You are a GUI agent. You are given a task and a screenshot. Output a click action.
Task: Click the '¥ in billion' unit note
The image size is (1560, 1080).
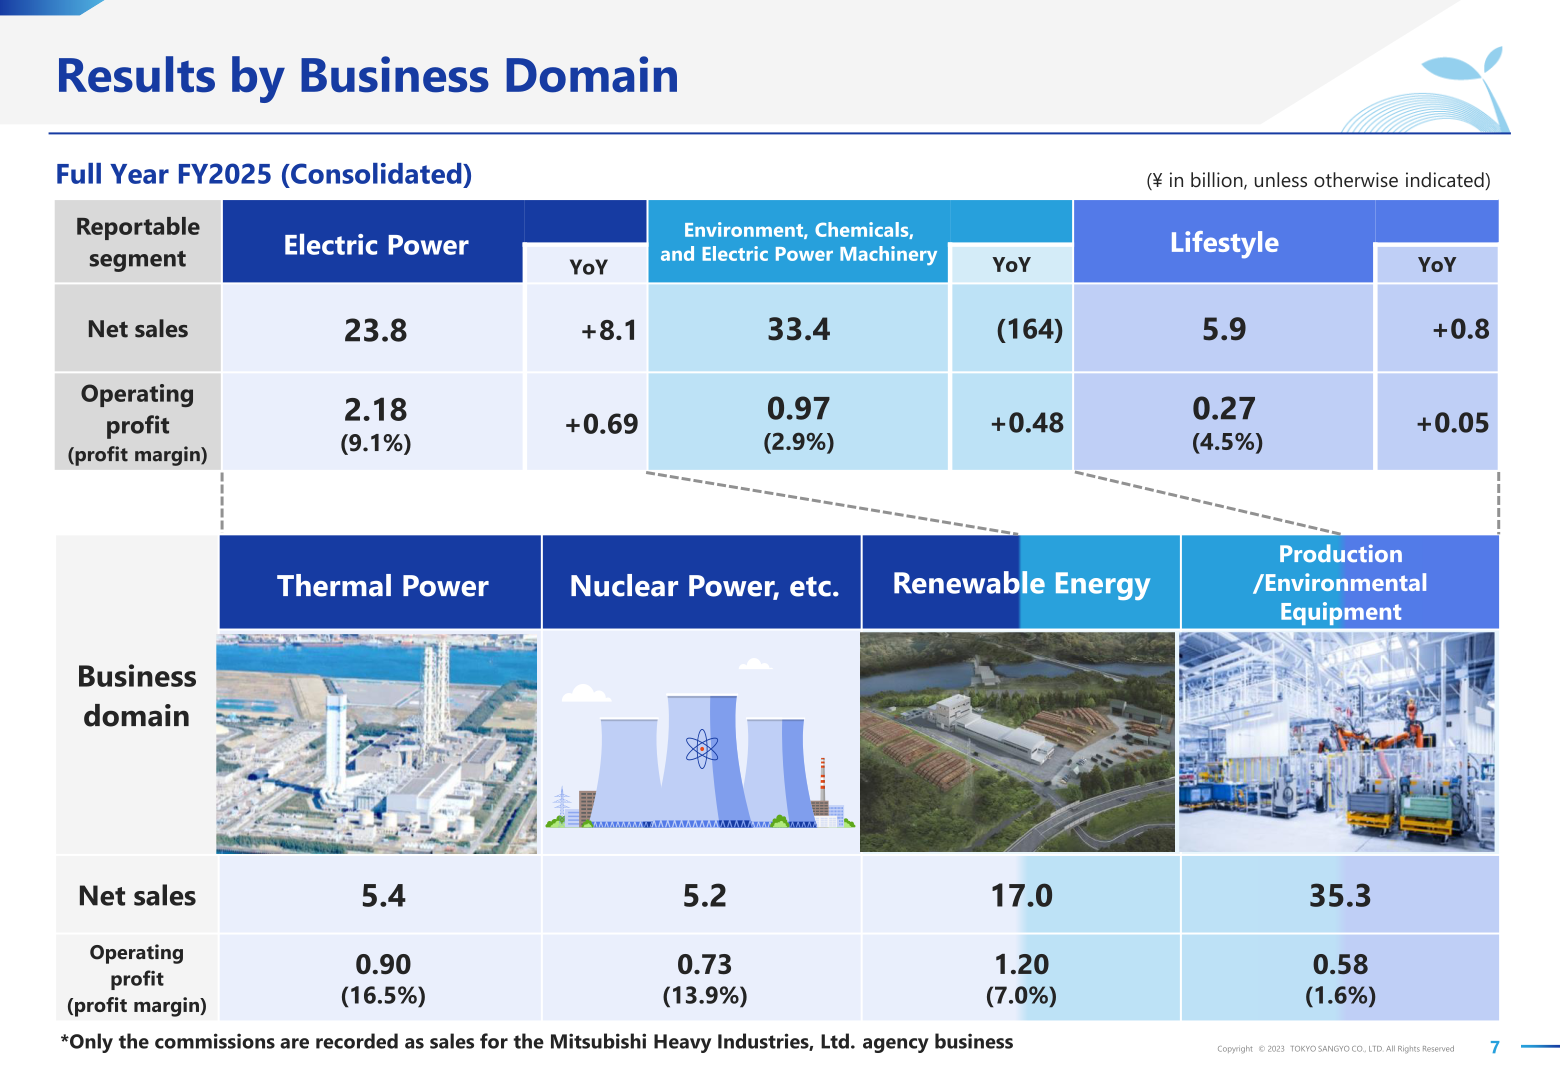tap(1318, 181)
